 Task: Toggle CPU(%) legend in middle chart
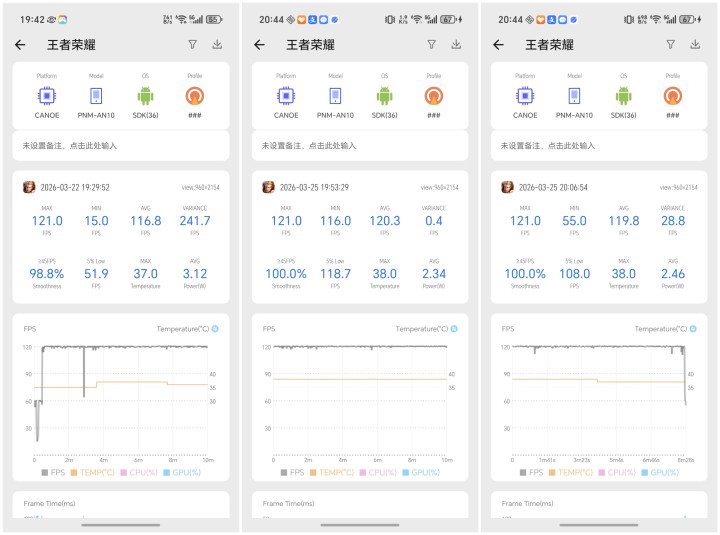click(x=378, y=473)
